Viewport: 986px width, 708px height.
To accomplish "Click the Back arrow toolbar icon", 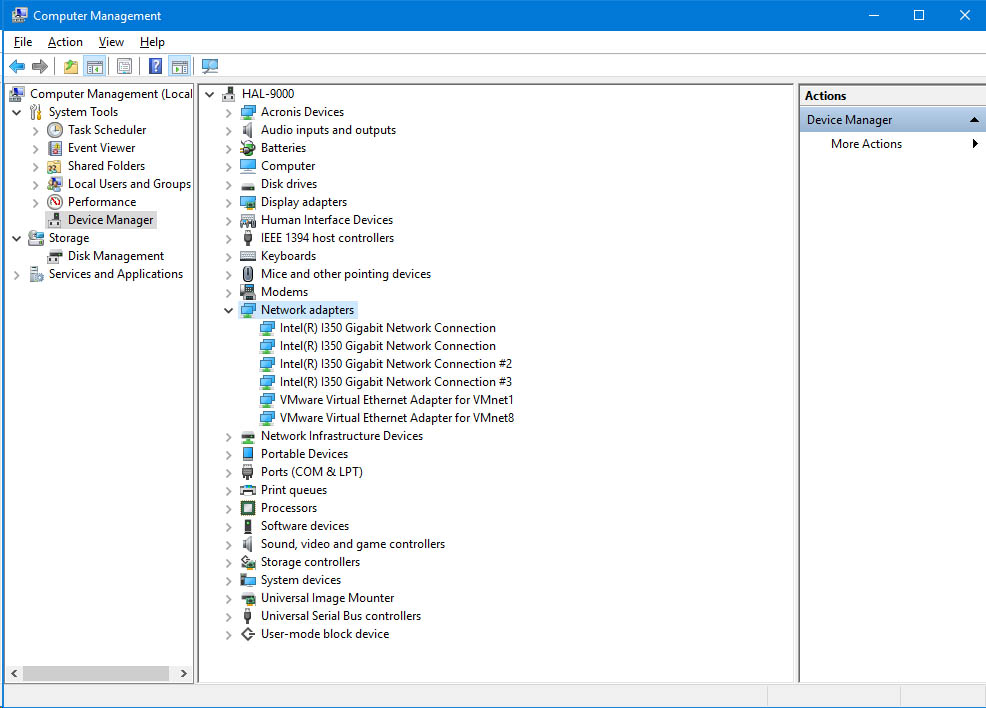I will (17, 66).
